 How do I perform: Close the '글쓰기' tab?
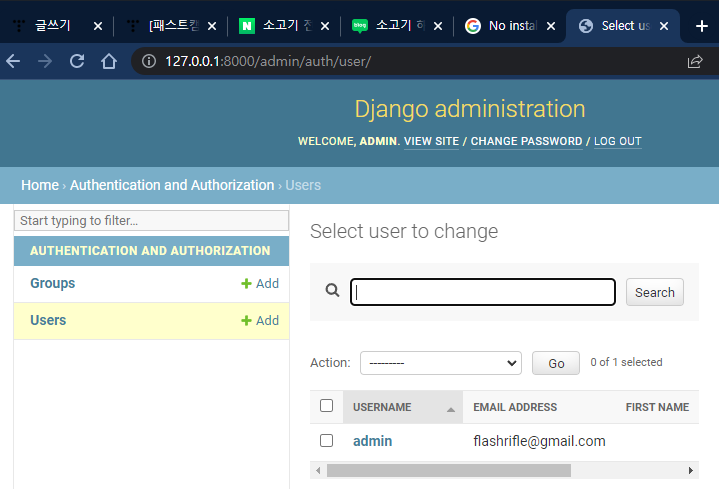(x=98, y=26)
